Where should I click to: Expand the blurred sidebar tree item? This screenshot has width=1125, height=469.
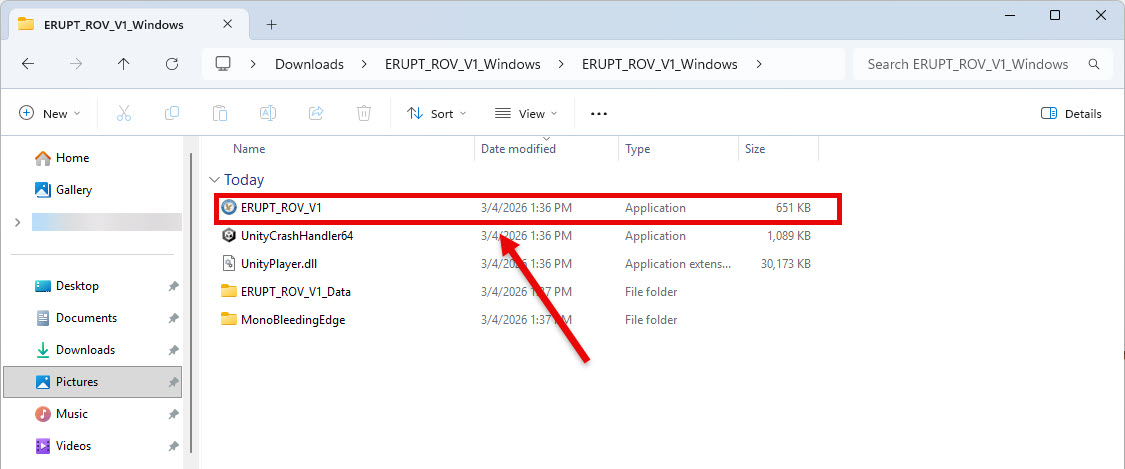(17, 223)
